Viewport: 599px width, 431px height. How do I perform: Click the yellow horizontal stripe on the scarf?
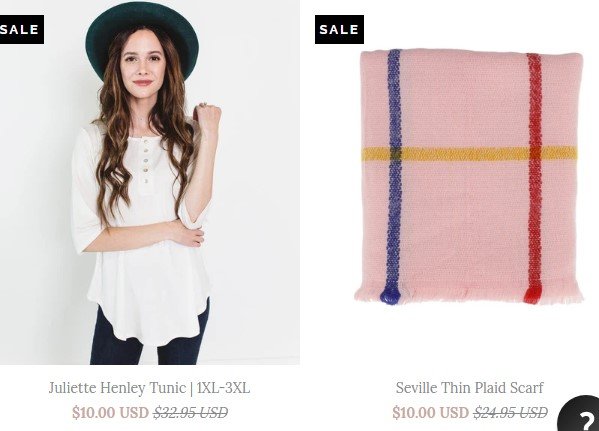coord(469,154)
